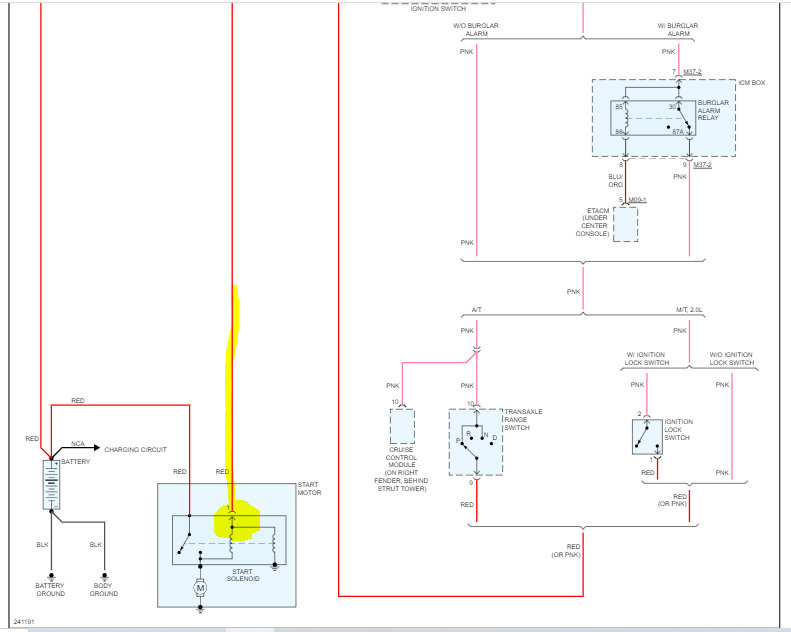Click the 'TRANSAXLE RANGE SWITCH' label
Viewport: 791px width, 632px height.
point(523,420)
